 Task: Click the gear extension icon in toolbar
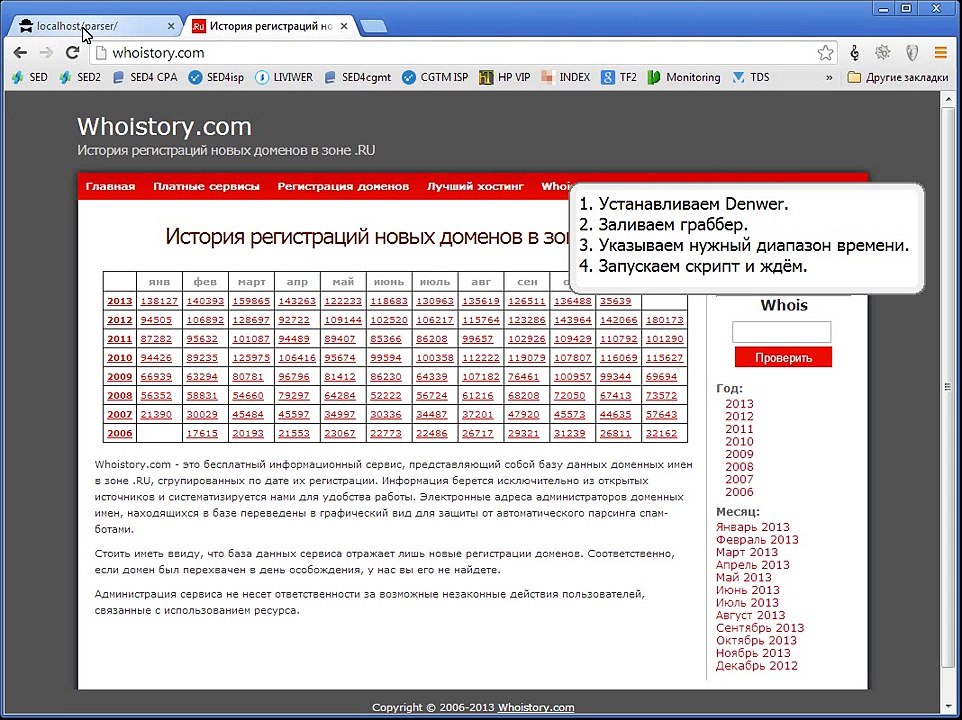(883, 53)
